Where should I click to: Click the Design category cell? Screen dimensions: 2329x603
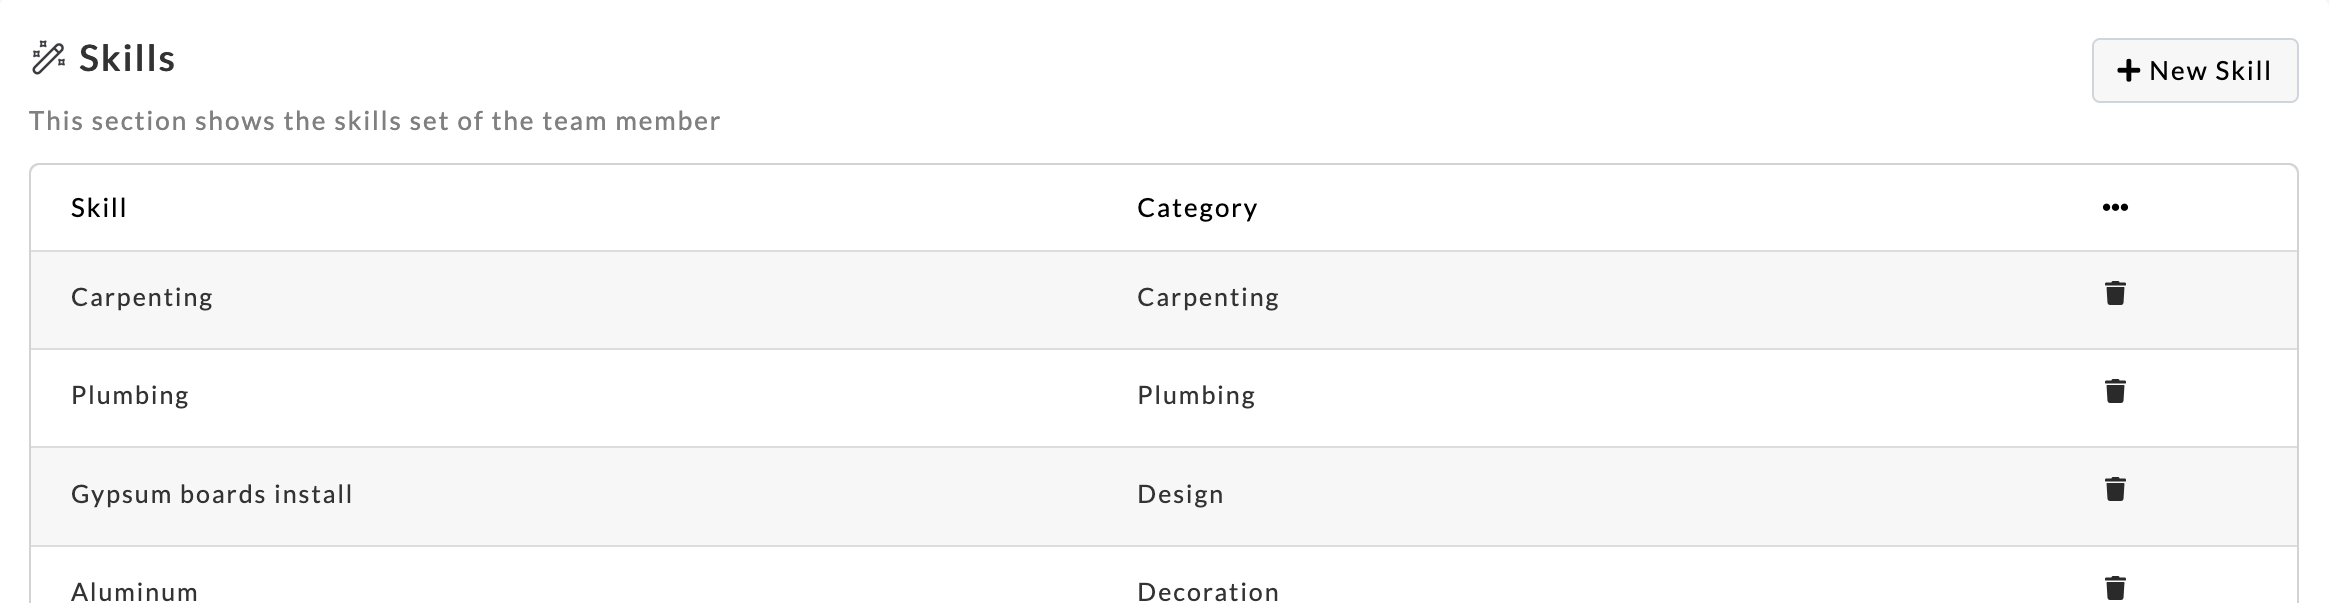pos(1180,494)
